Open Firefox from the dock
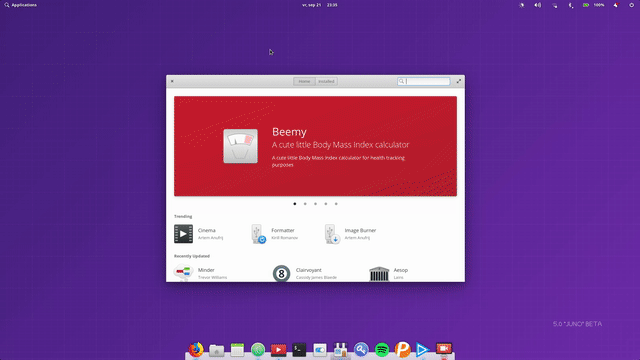 (x=196, y=350)
